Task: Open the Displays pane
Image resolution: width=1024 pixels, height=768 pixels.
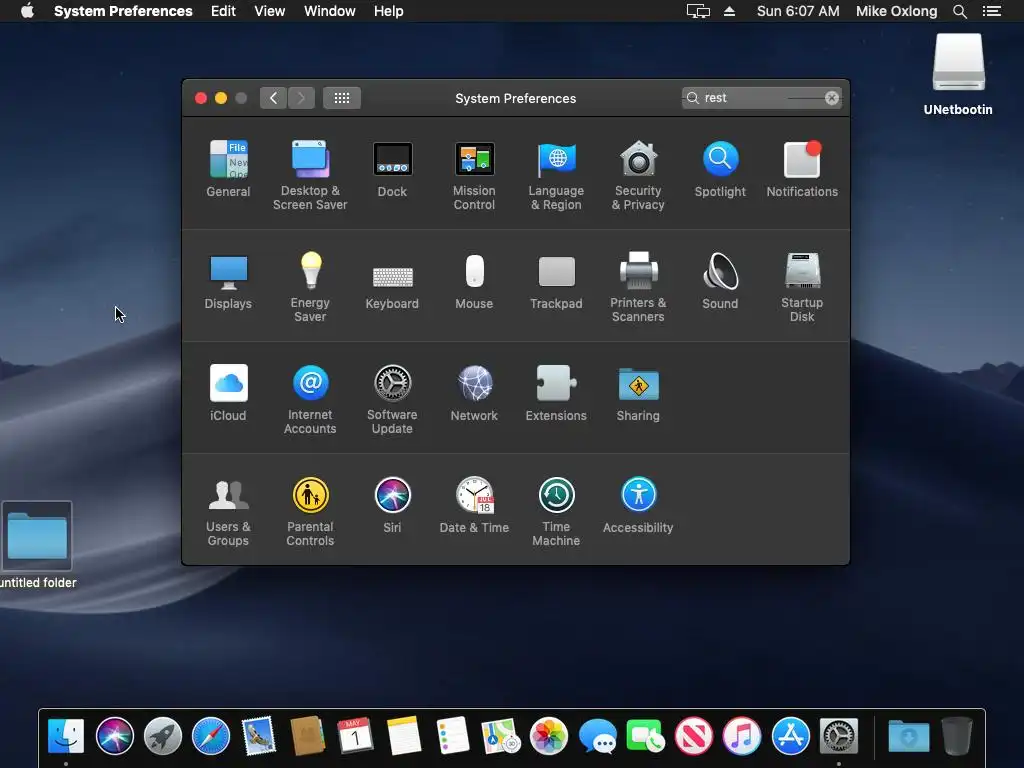Action: 228,281
